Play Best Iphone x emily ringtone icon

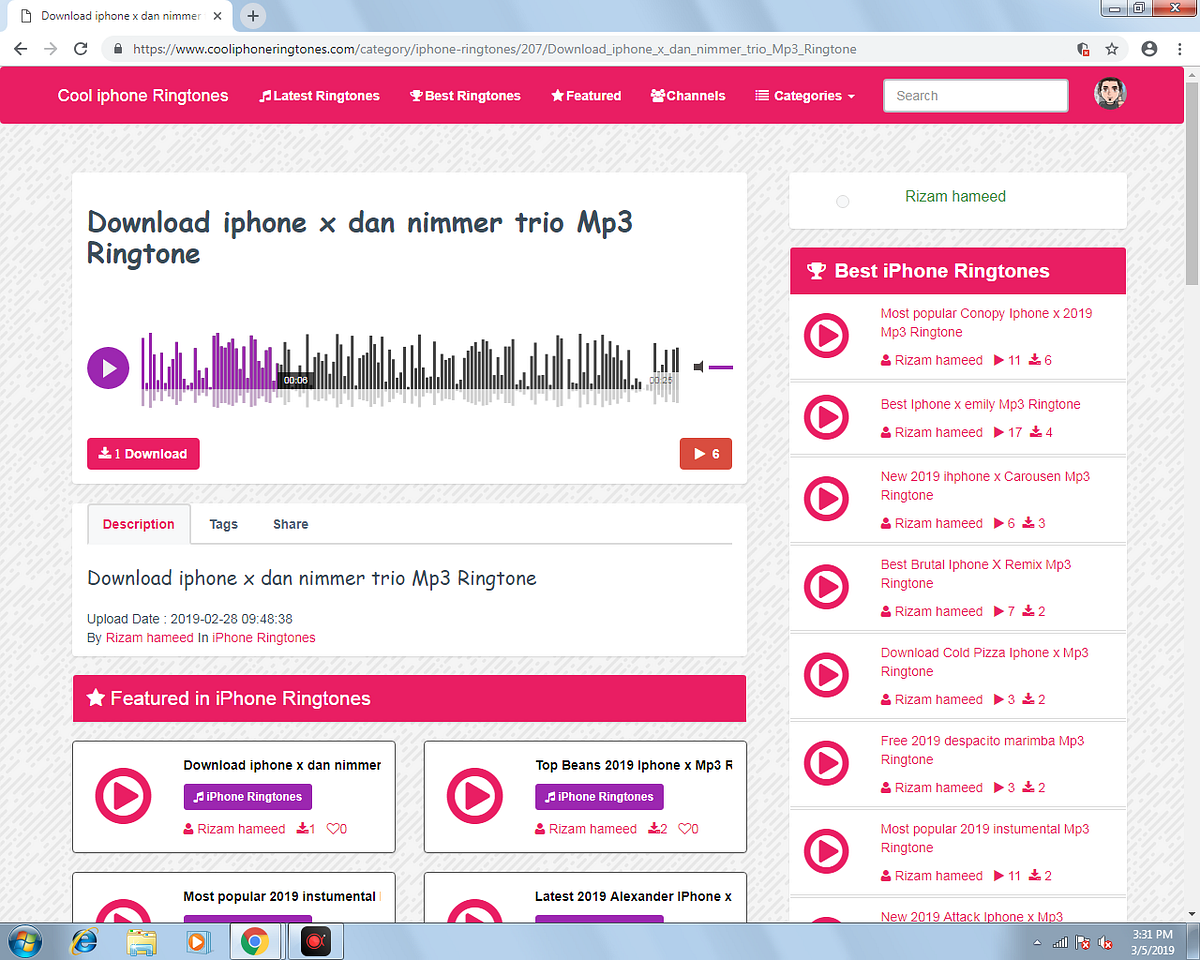click(826, 417)
